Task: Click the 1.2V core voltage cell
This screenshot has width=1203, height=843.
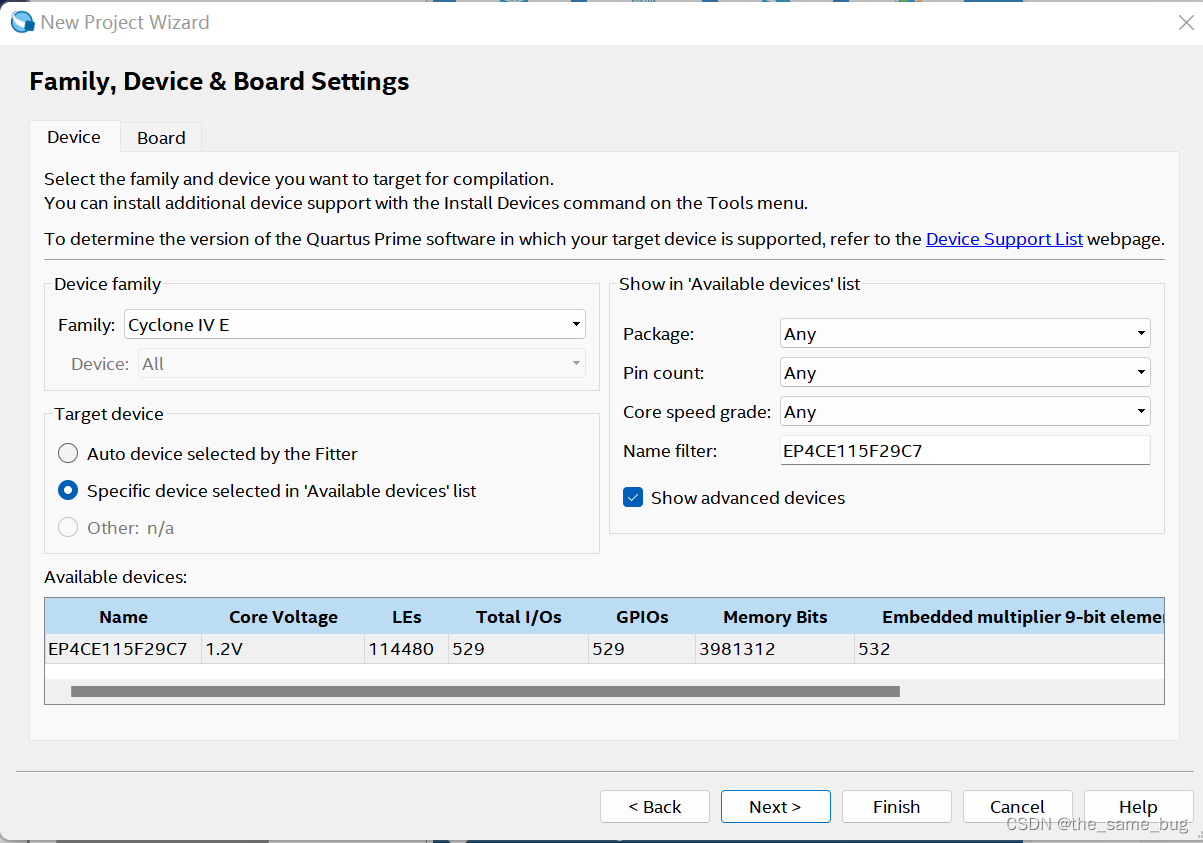Action: point(283,648)
